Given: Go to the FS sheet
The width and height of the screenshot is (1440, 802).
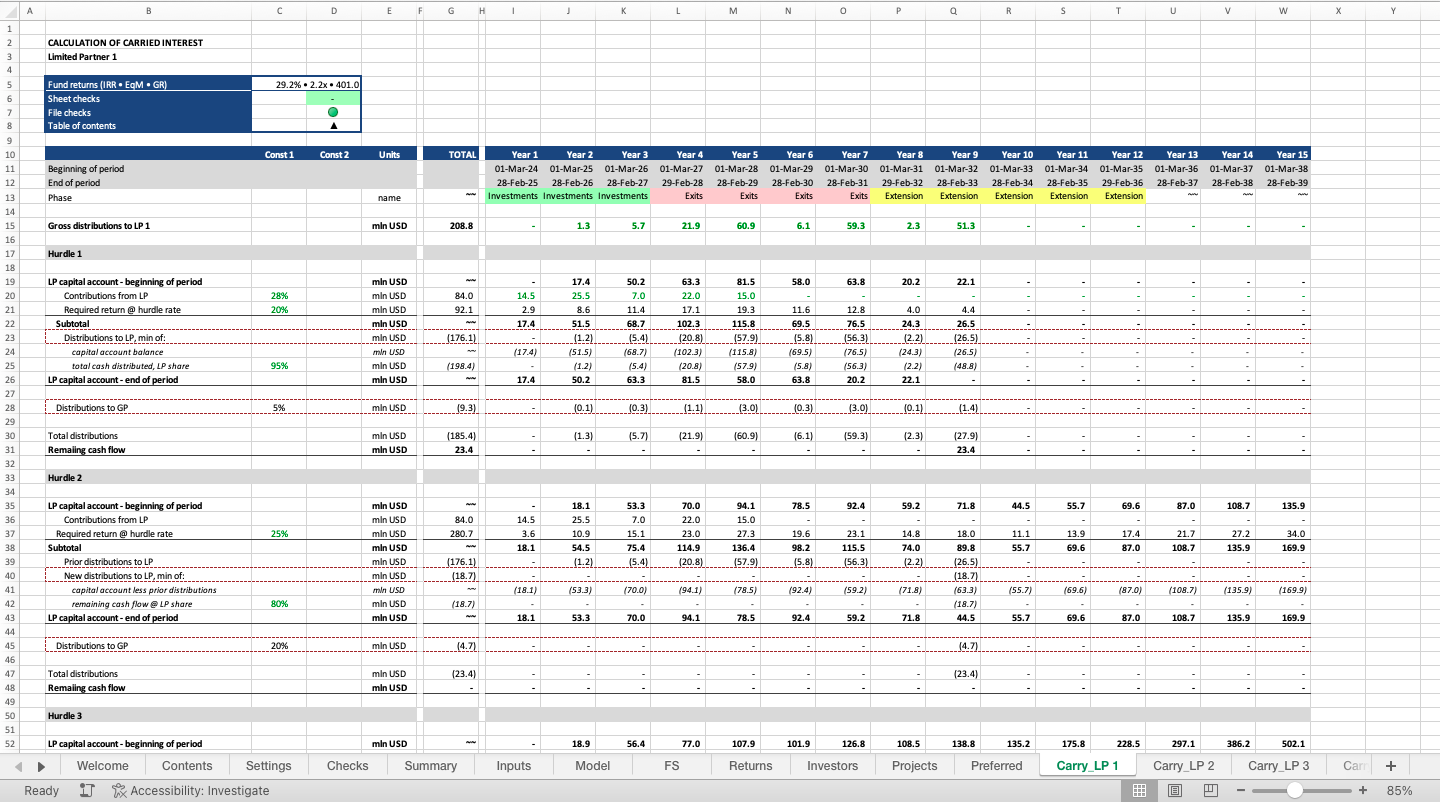Looking at the screenshot, I should [x=672, y=766].
